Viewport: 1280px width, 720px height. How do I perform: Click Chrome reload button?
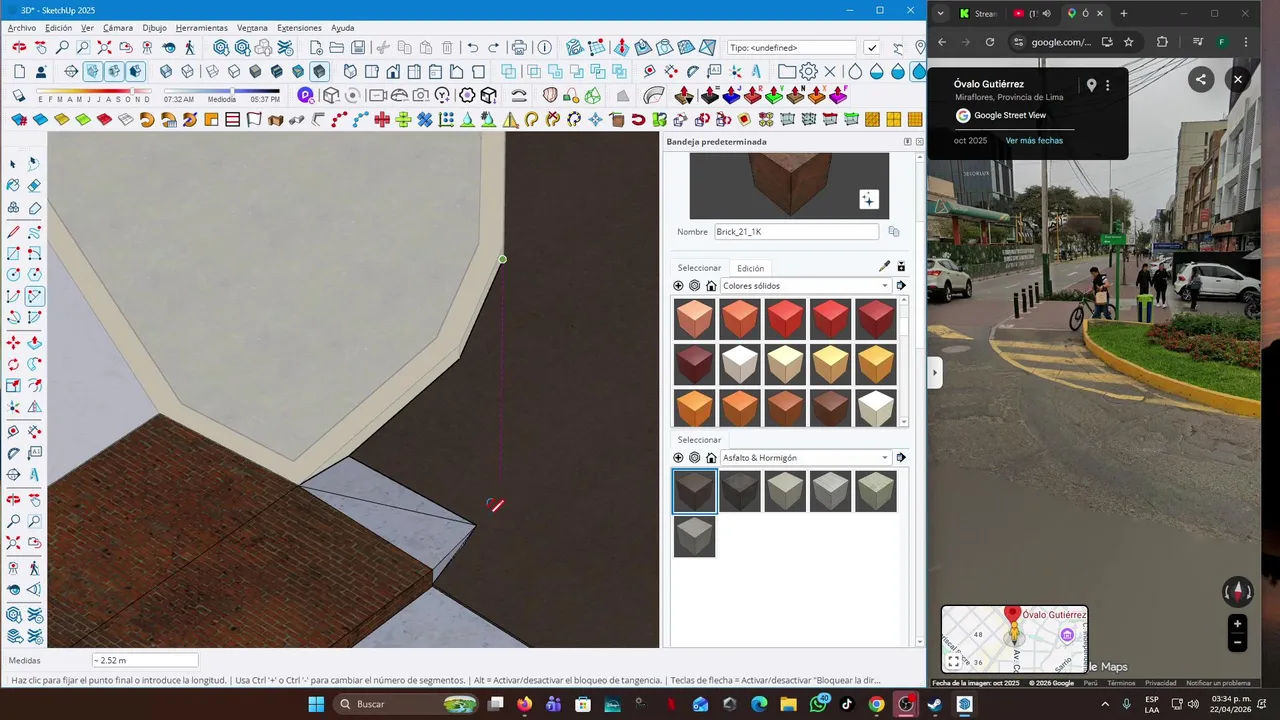click(x=990, y=42)
